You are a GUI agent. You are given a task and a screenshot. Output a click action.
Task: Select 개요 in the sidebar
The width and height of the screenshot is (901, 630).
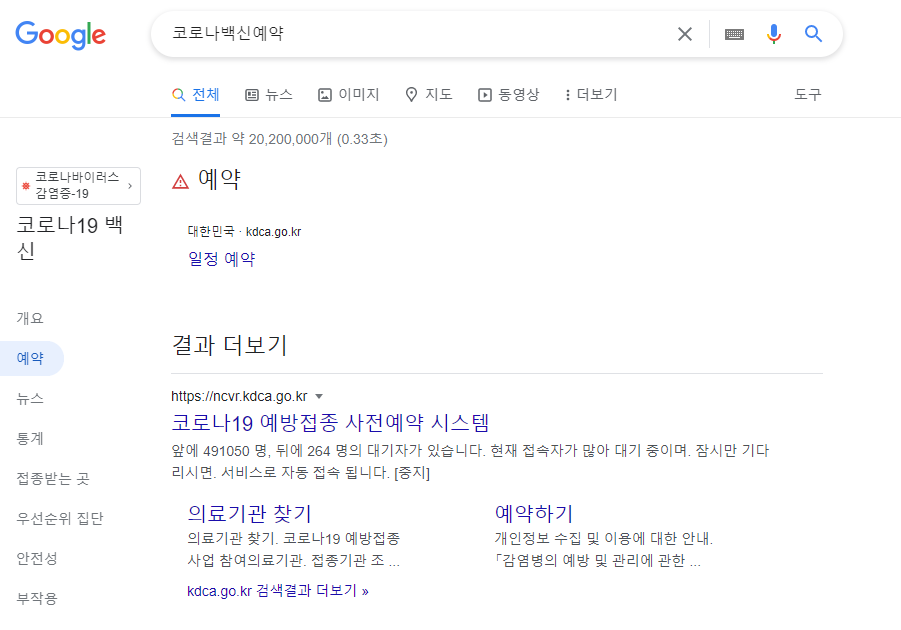[x=30, y=318]
